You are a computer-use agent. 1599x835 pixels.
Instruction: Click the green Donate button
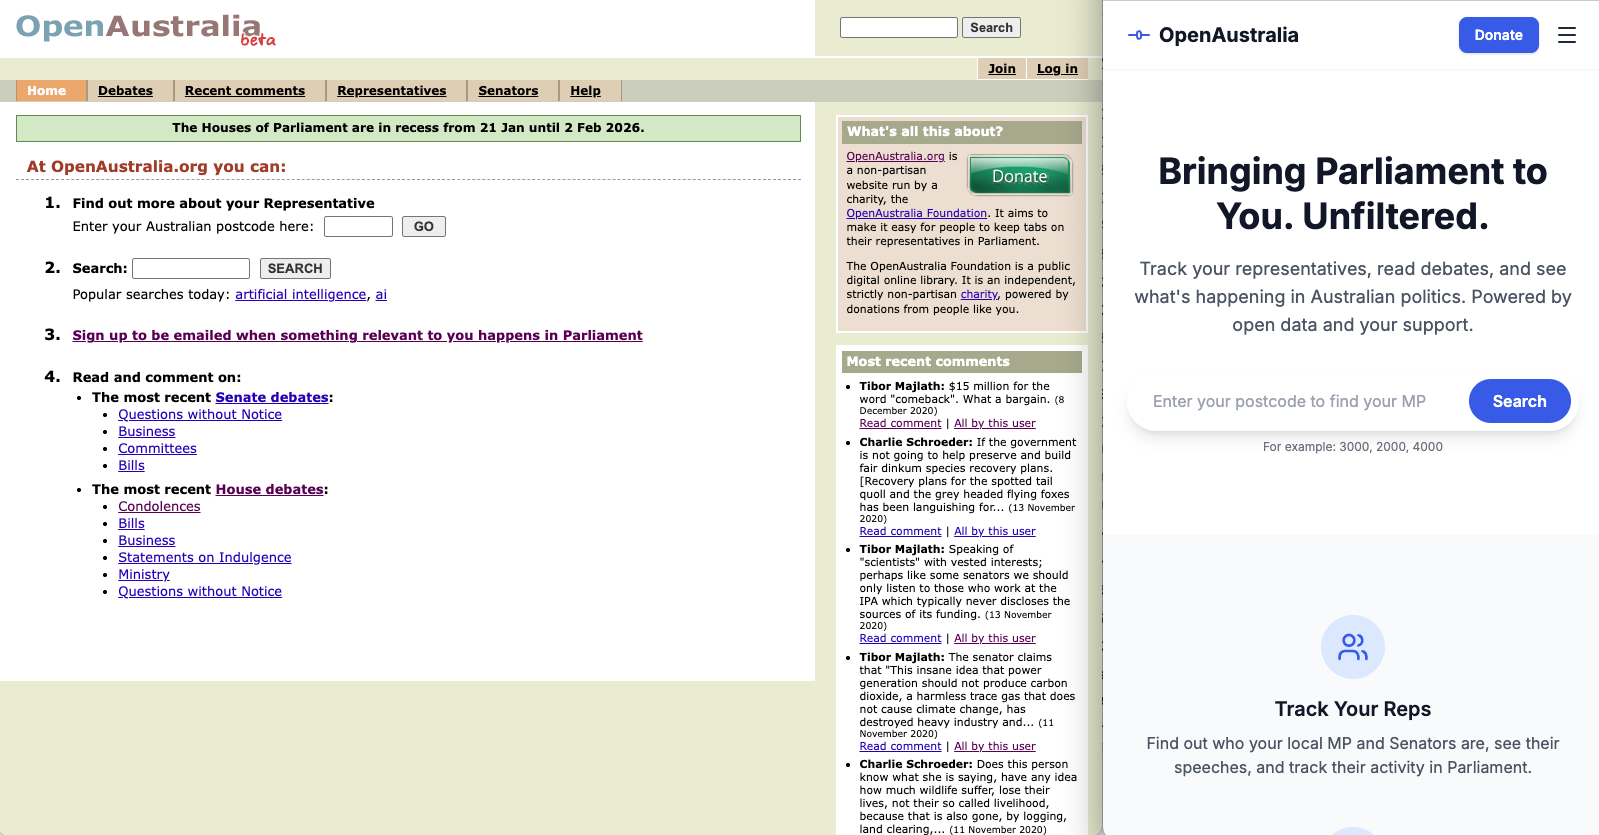pyautogui.click(x=1019, y=176)
